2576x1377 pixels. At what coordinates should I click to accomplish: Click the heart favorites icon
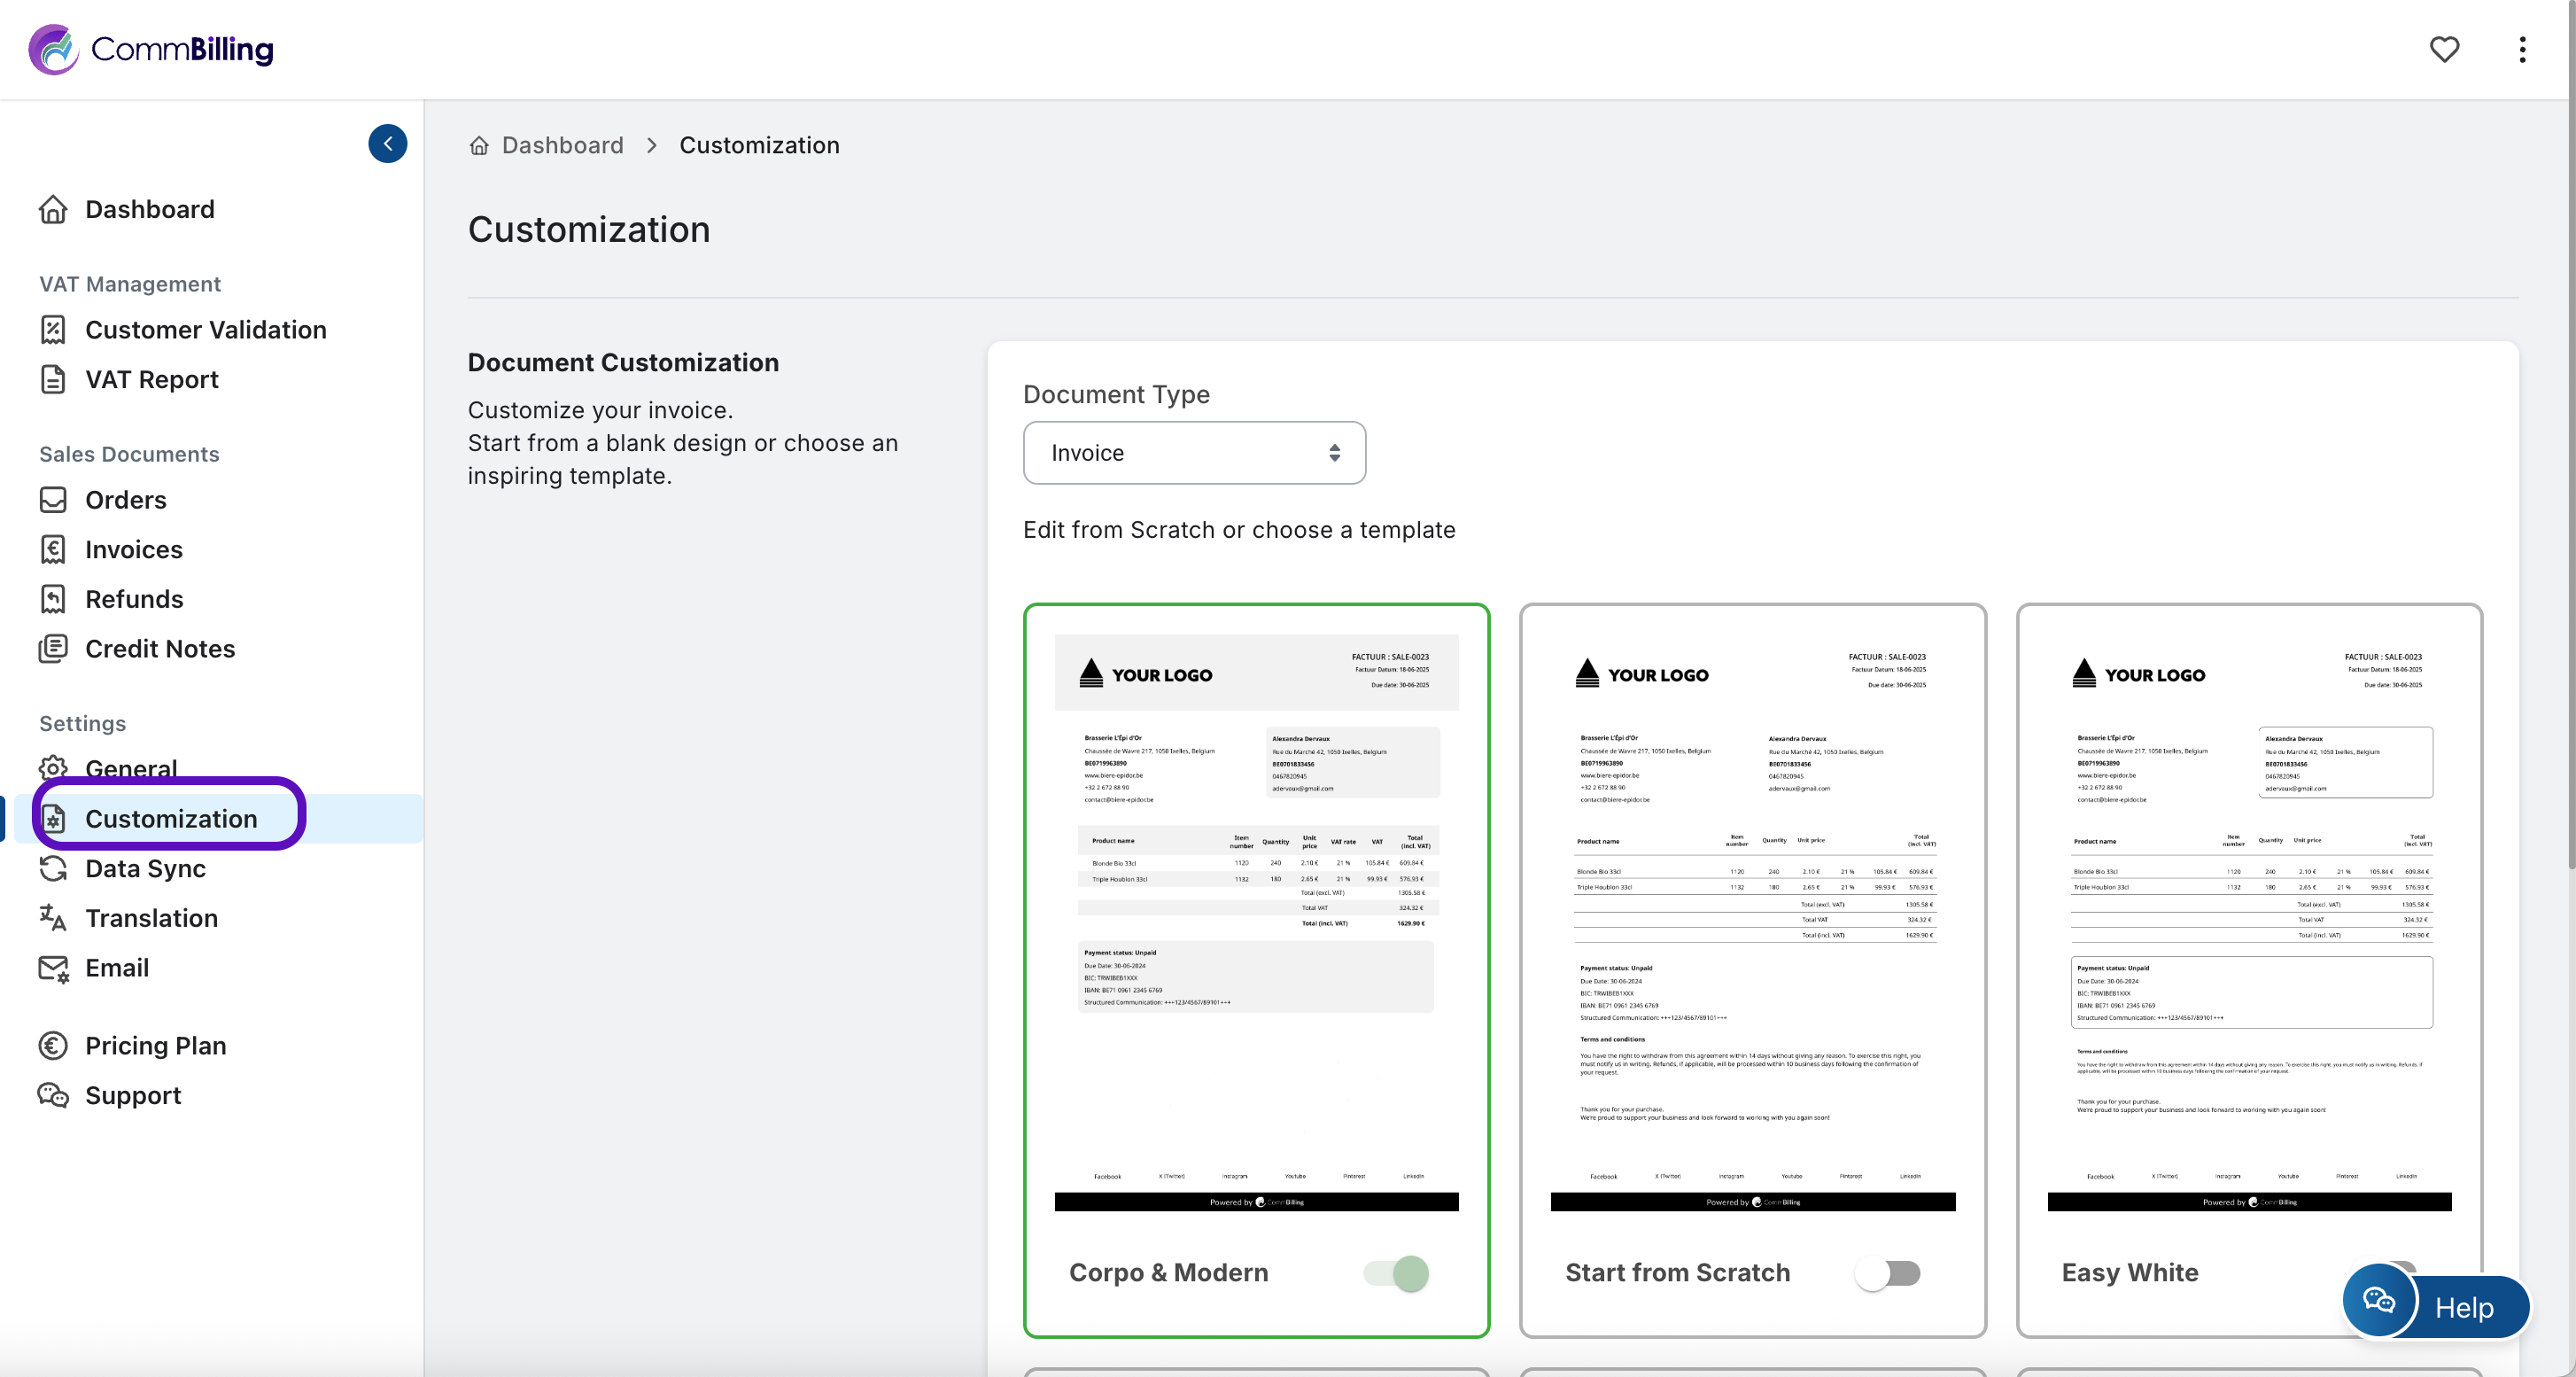(x=2443, y=49)
